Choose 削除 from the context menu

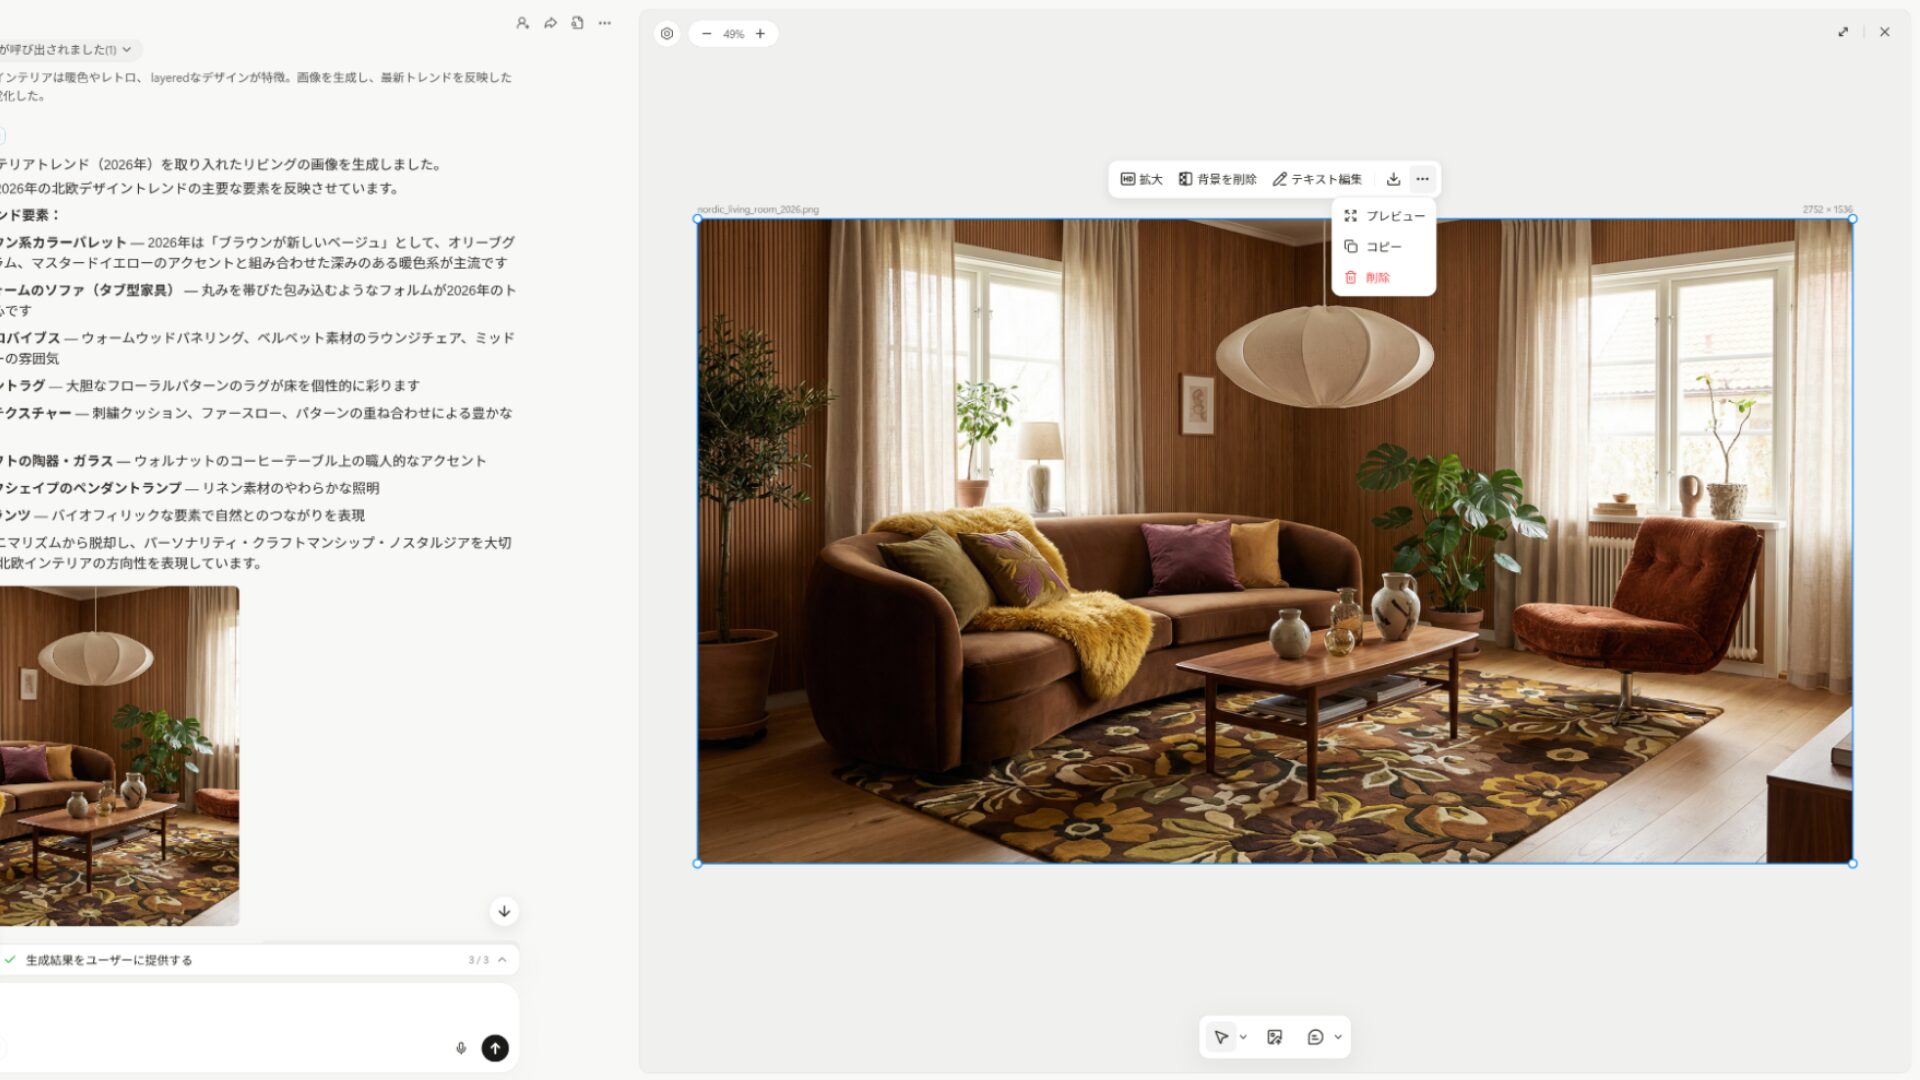pos(1377,277)
